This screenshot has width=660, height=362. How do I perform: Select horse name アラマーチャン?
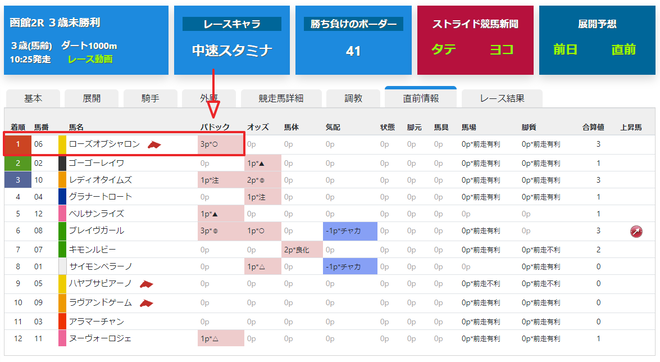click(96, 322)
